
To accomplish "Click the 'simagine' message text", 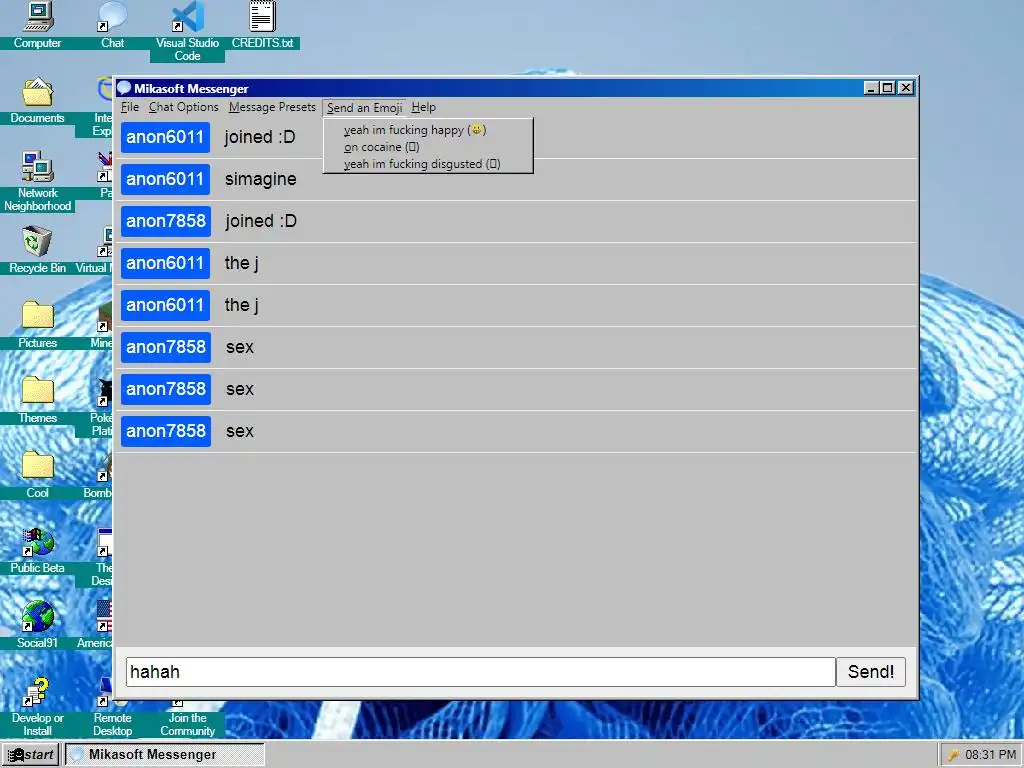I will 261,179.
